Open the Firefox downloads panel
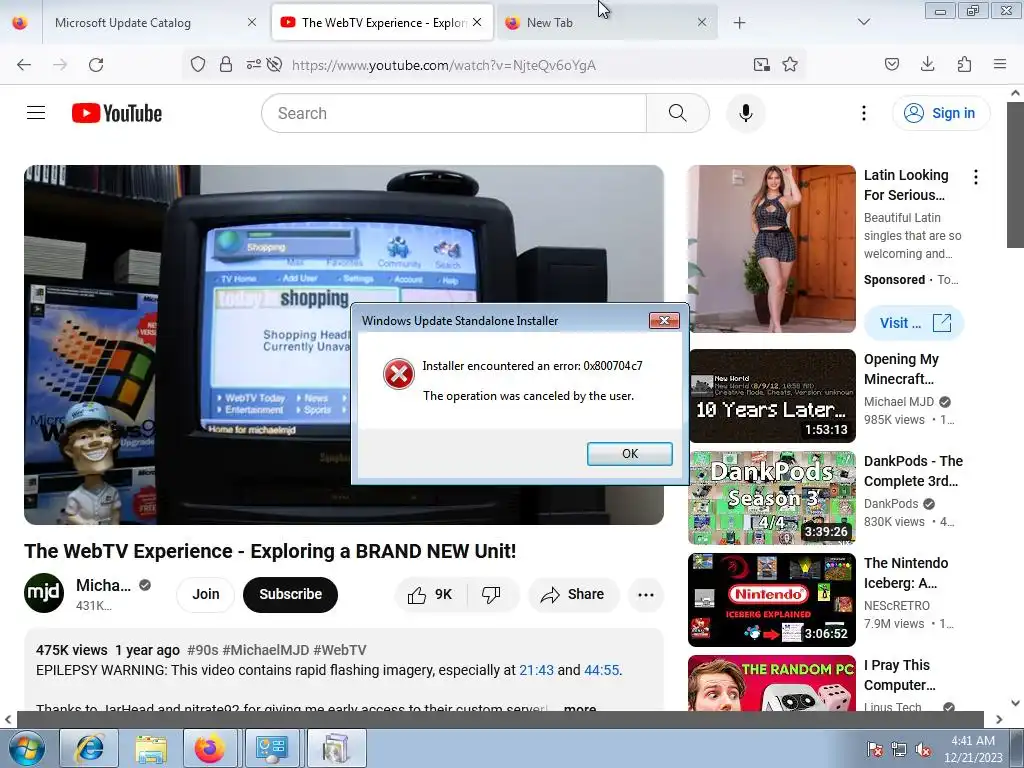 [927, 64]
